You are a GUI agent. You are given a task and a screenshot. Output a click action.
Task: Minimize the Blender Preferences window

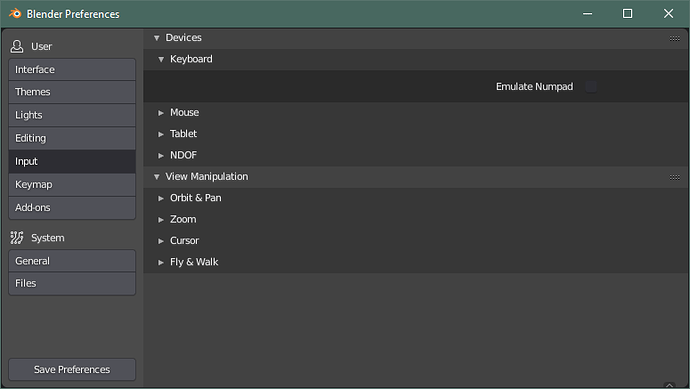(x=587, y=14)
